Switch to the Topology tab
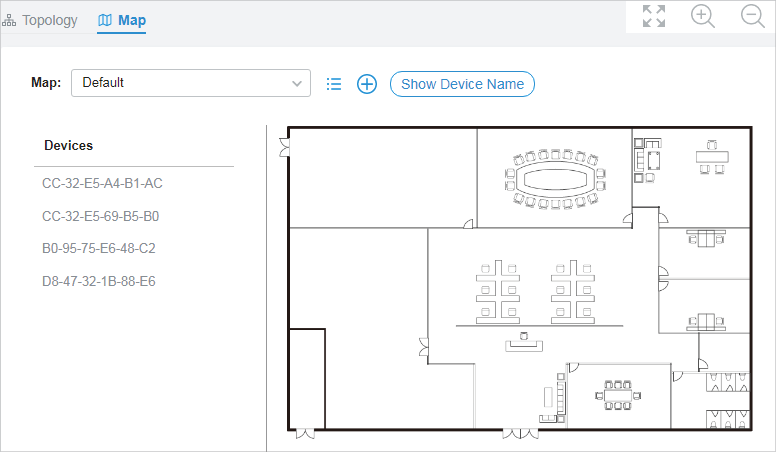 [40, 20]
